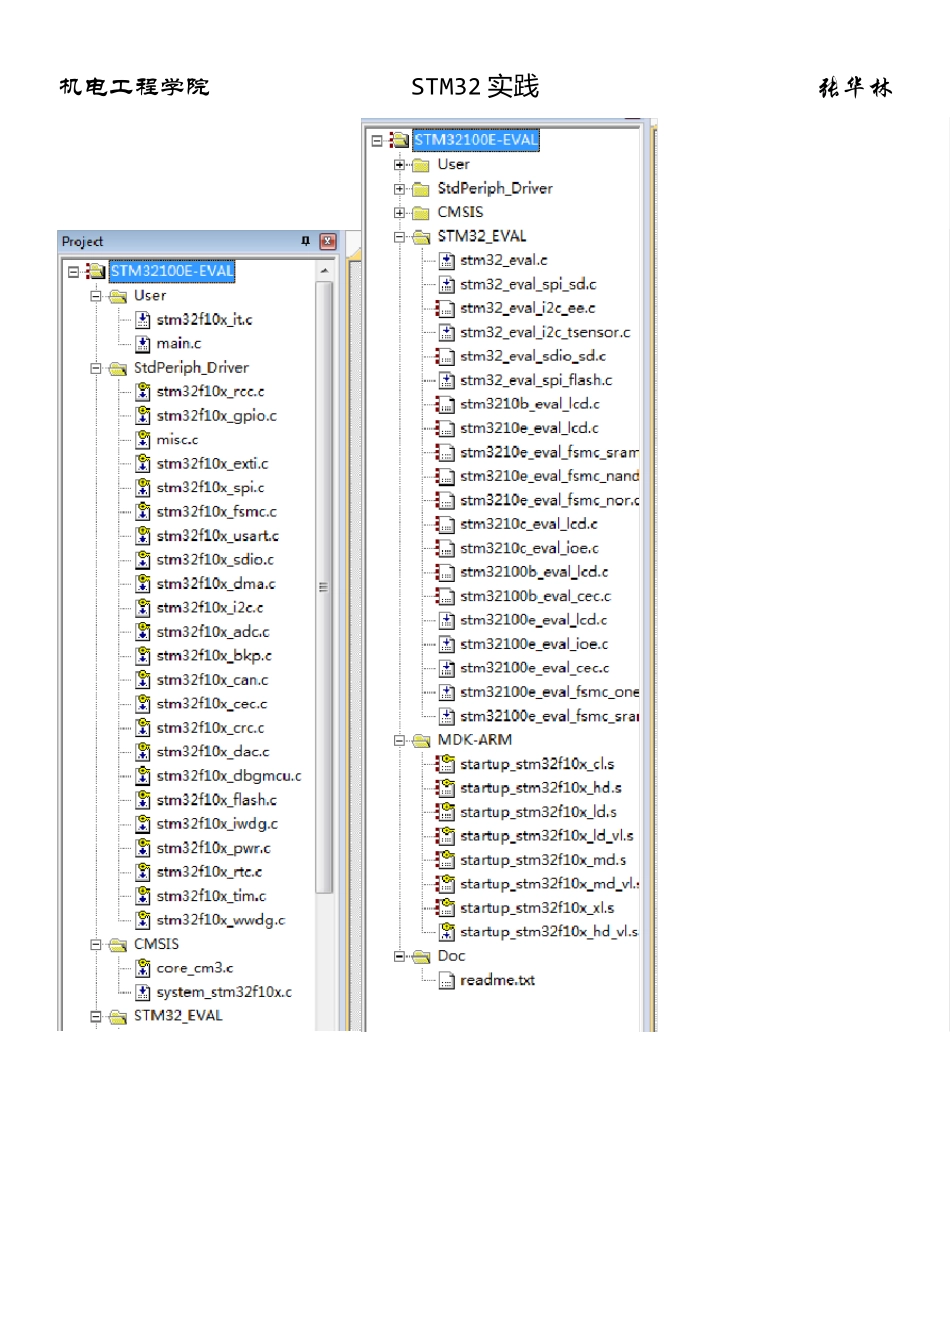Click the file icon beside stm32f10x_dma.c

coord(143,584)
